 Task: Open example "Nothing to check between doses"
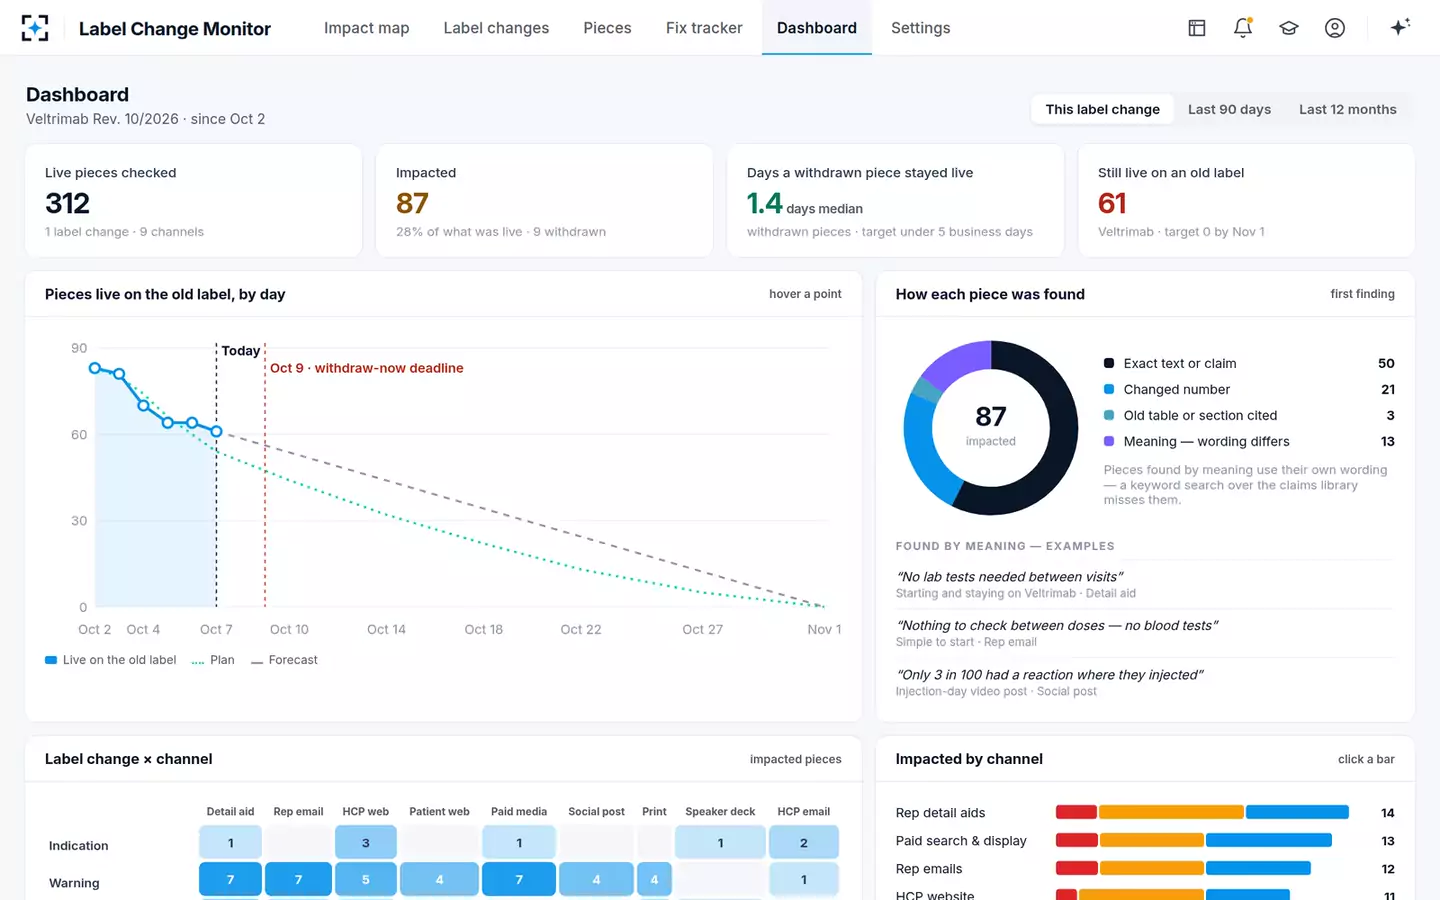click(1145, 633)
